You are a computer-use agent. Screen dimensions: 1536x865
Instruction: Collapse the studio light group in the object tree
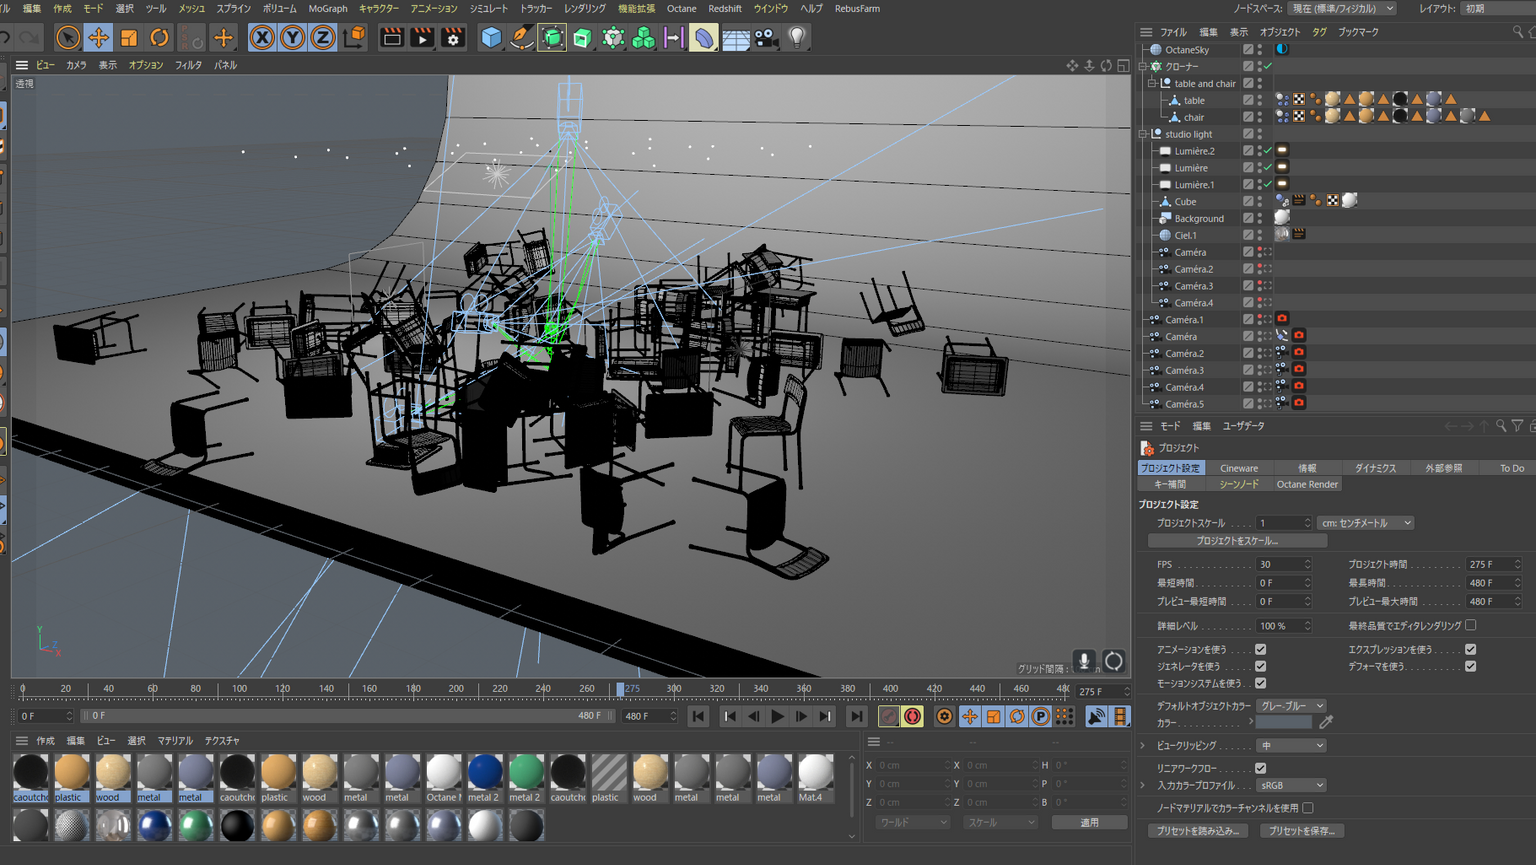[x=1143, y=134]
